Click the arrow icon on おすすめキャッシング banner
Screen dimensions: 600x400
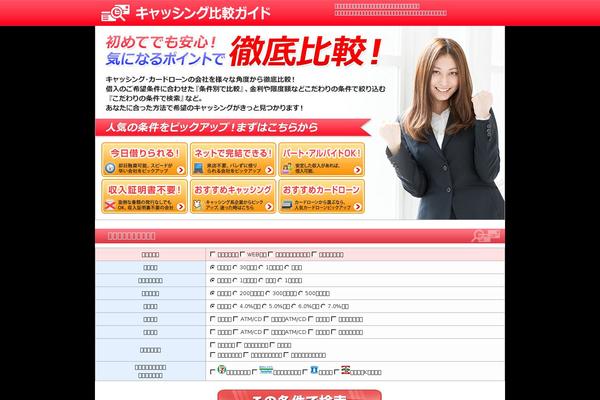click(x=269, y=207)
